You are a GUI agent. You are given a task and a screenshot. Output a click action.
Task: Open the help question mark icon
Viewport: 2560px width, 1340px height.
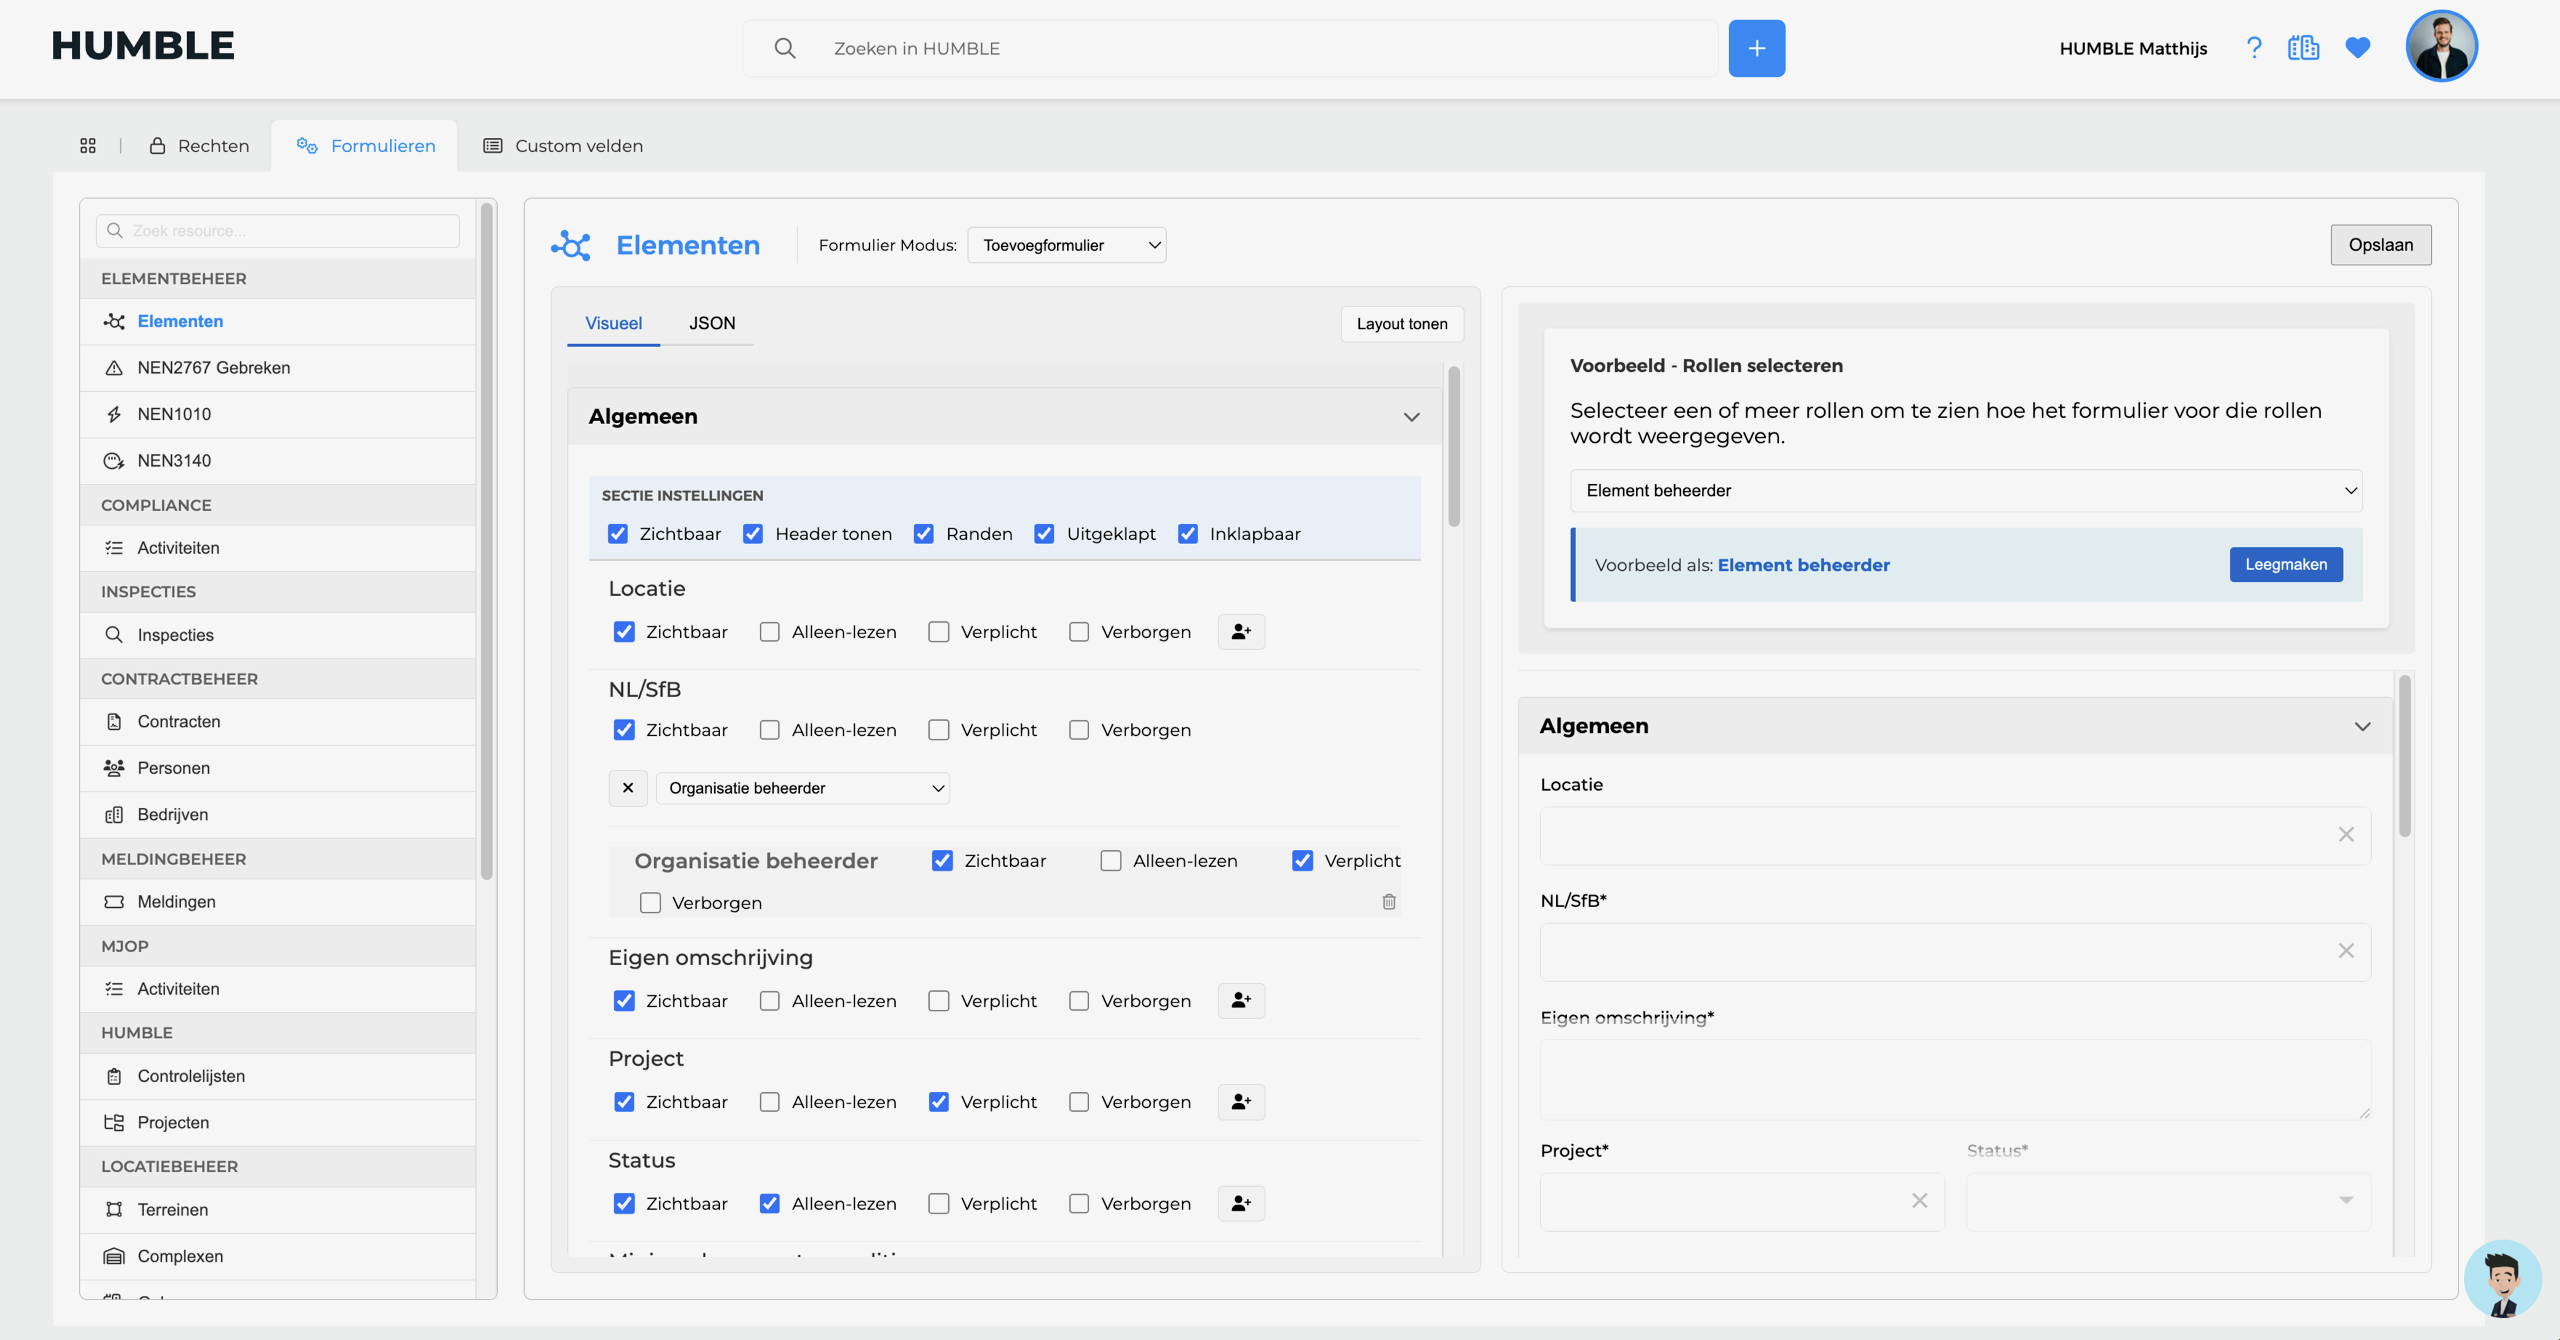2253,48
